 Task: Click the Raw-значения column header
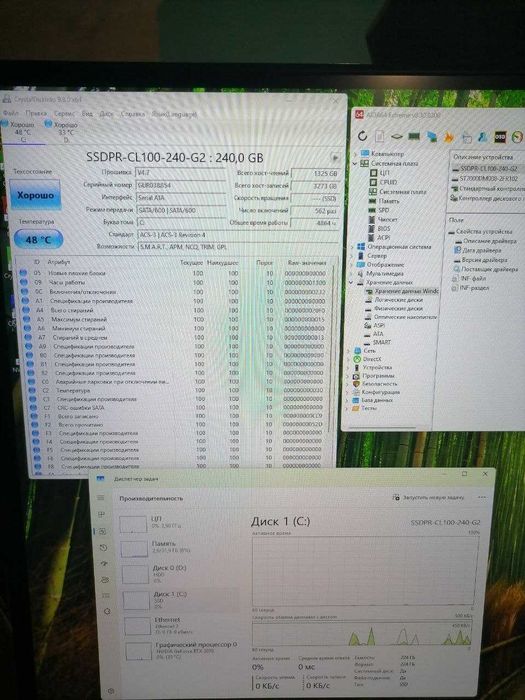tap(307, 263)
